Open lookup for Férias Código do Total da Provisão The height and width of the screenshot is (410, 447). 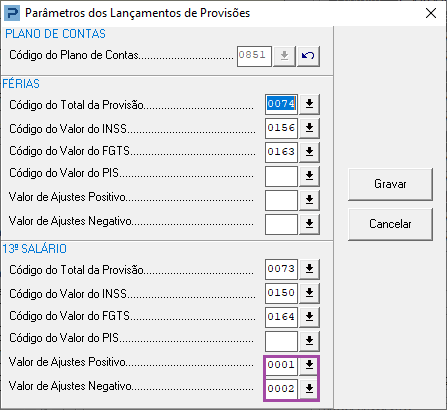coord(309,104)
